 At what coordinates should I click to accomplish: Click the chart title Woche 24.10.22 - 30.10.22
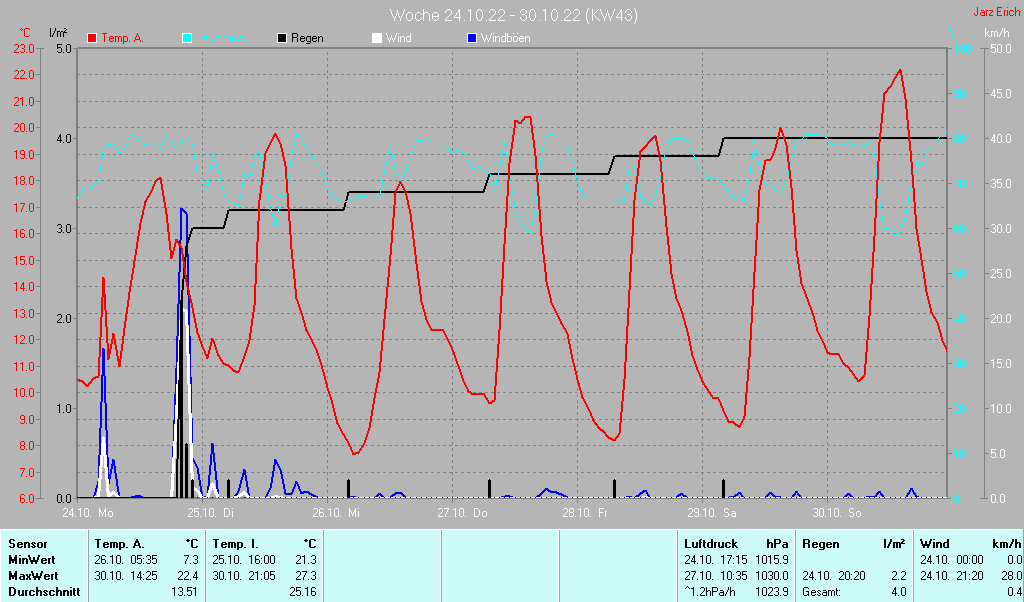(x=513, y=15)
